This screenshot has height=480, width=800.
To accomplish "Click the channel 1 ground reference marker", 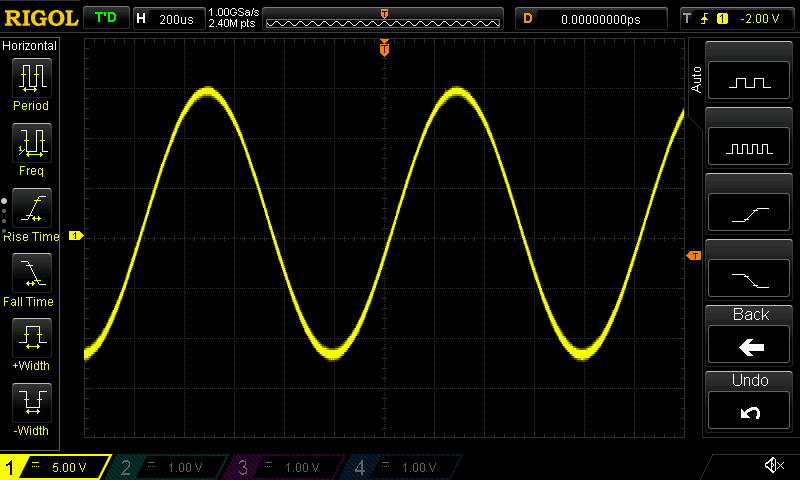I will pyautogui.click(x=76, y=236).
